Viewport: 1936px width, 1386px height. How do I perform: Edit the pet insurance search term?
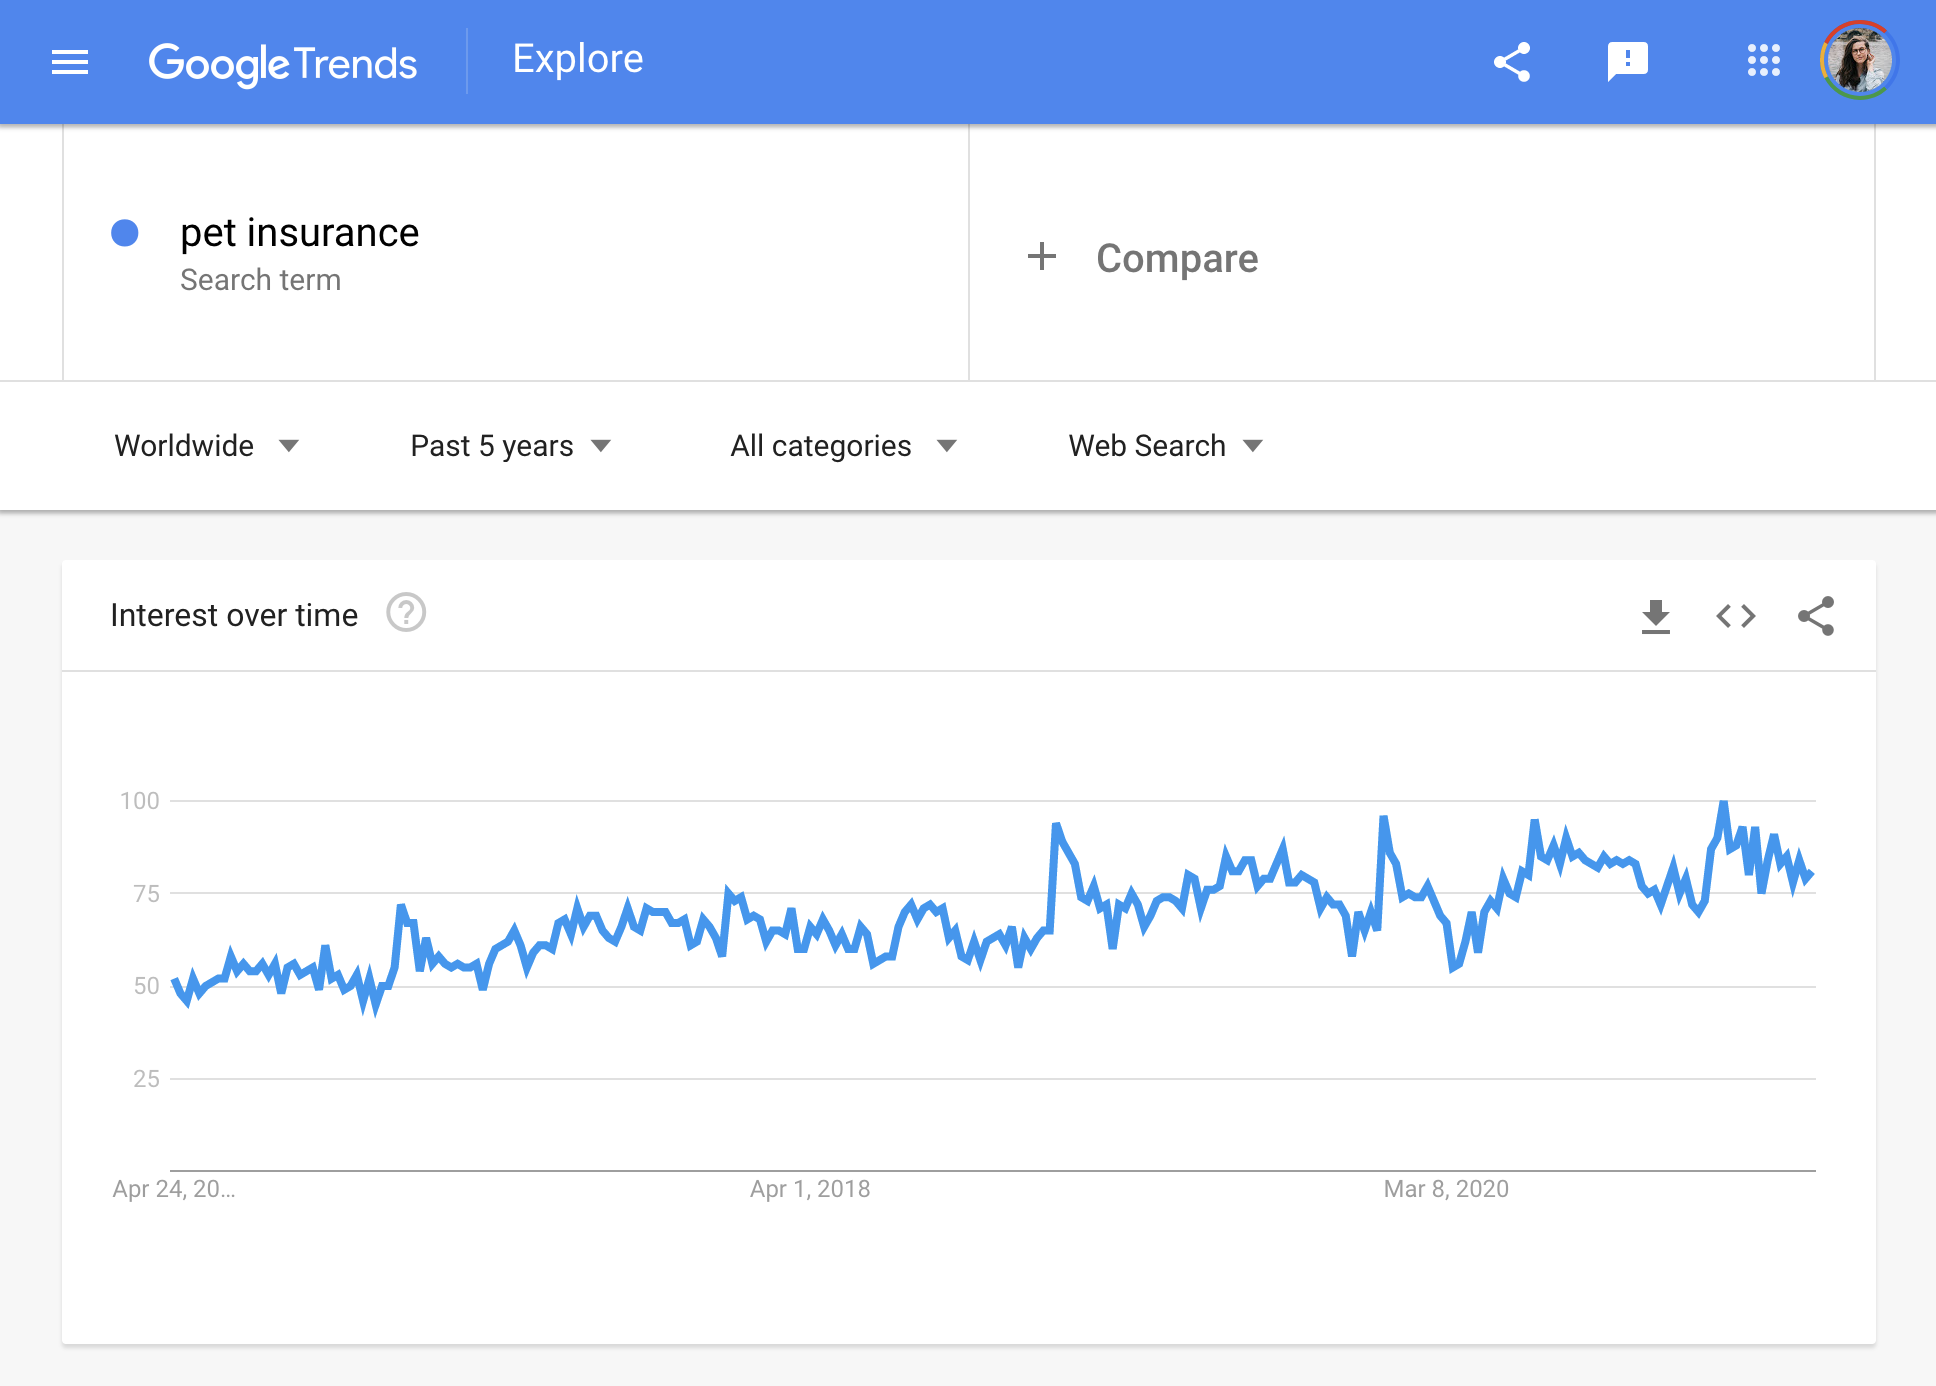(299, 233)
